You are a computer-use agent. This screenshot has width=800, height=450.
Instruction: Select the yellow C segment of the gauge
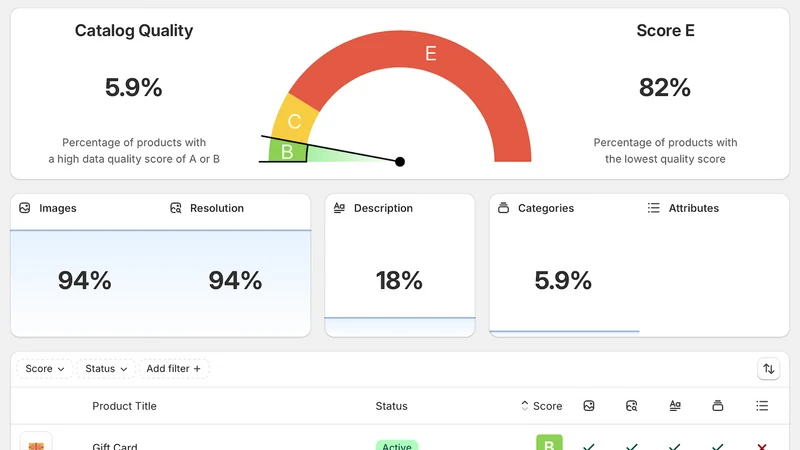point(294,121)
